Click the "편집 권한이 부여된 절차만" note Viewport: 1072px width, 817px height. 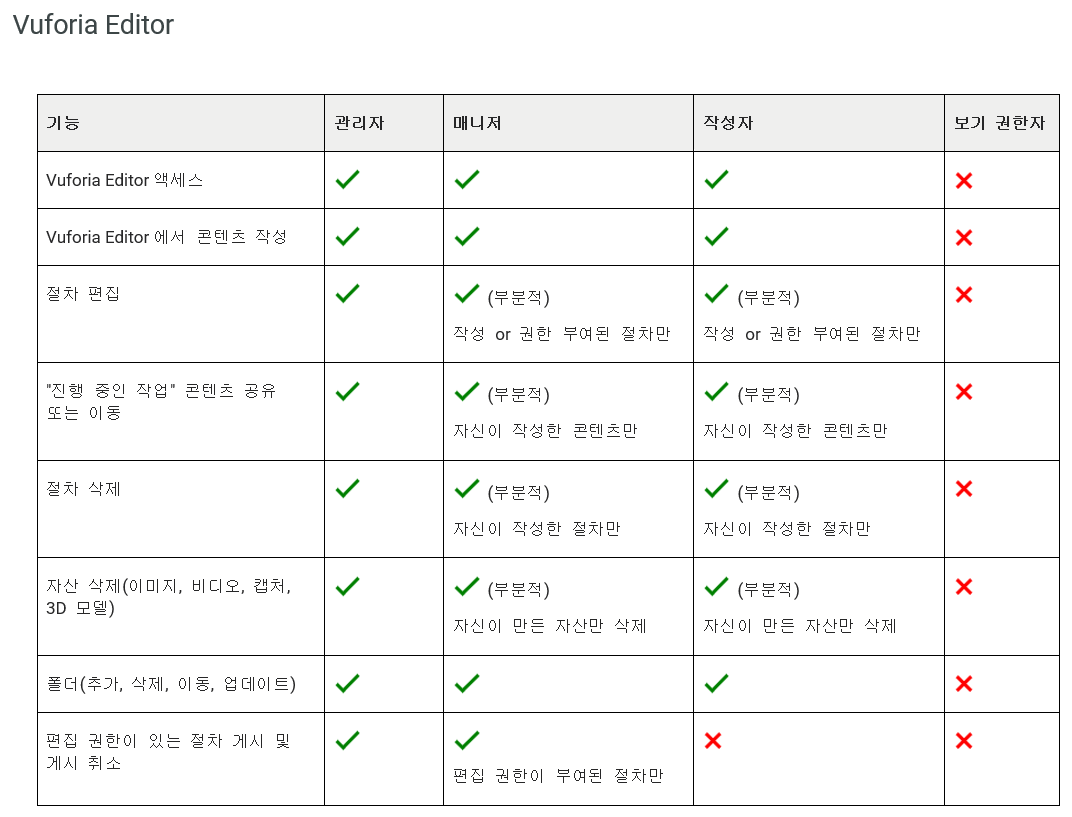coord(558,776)
